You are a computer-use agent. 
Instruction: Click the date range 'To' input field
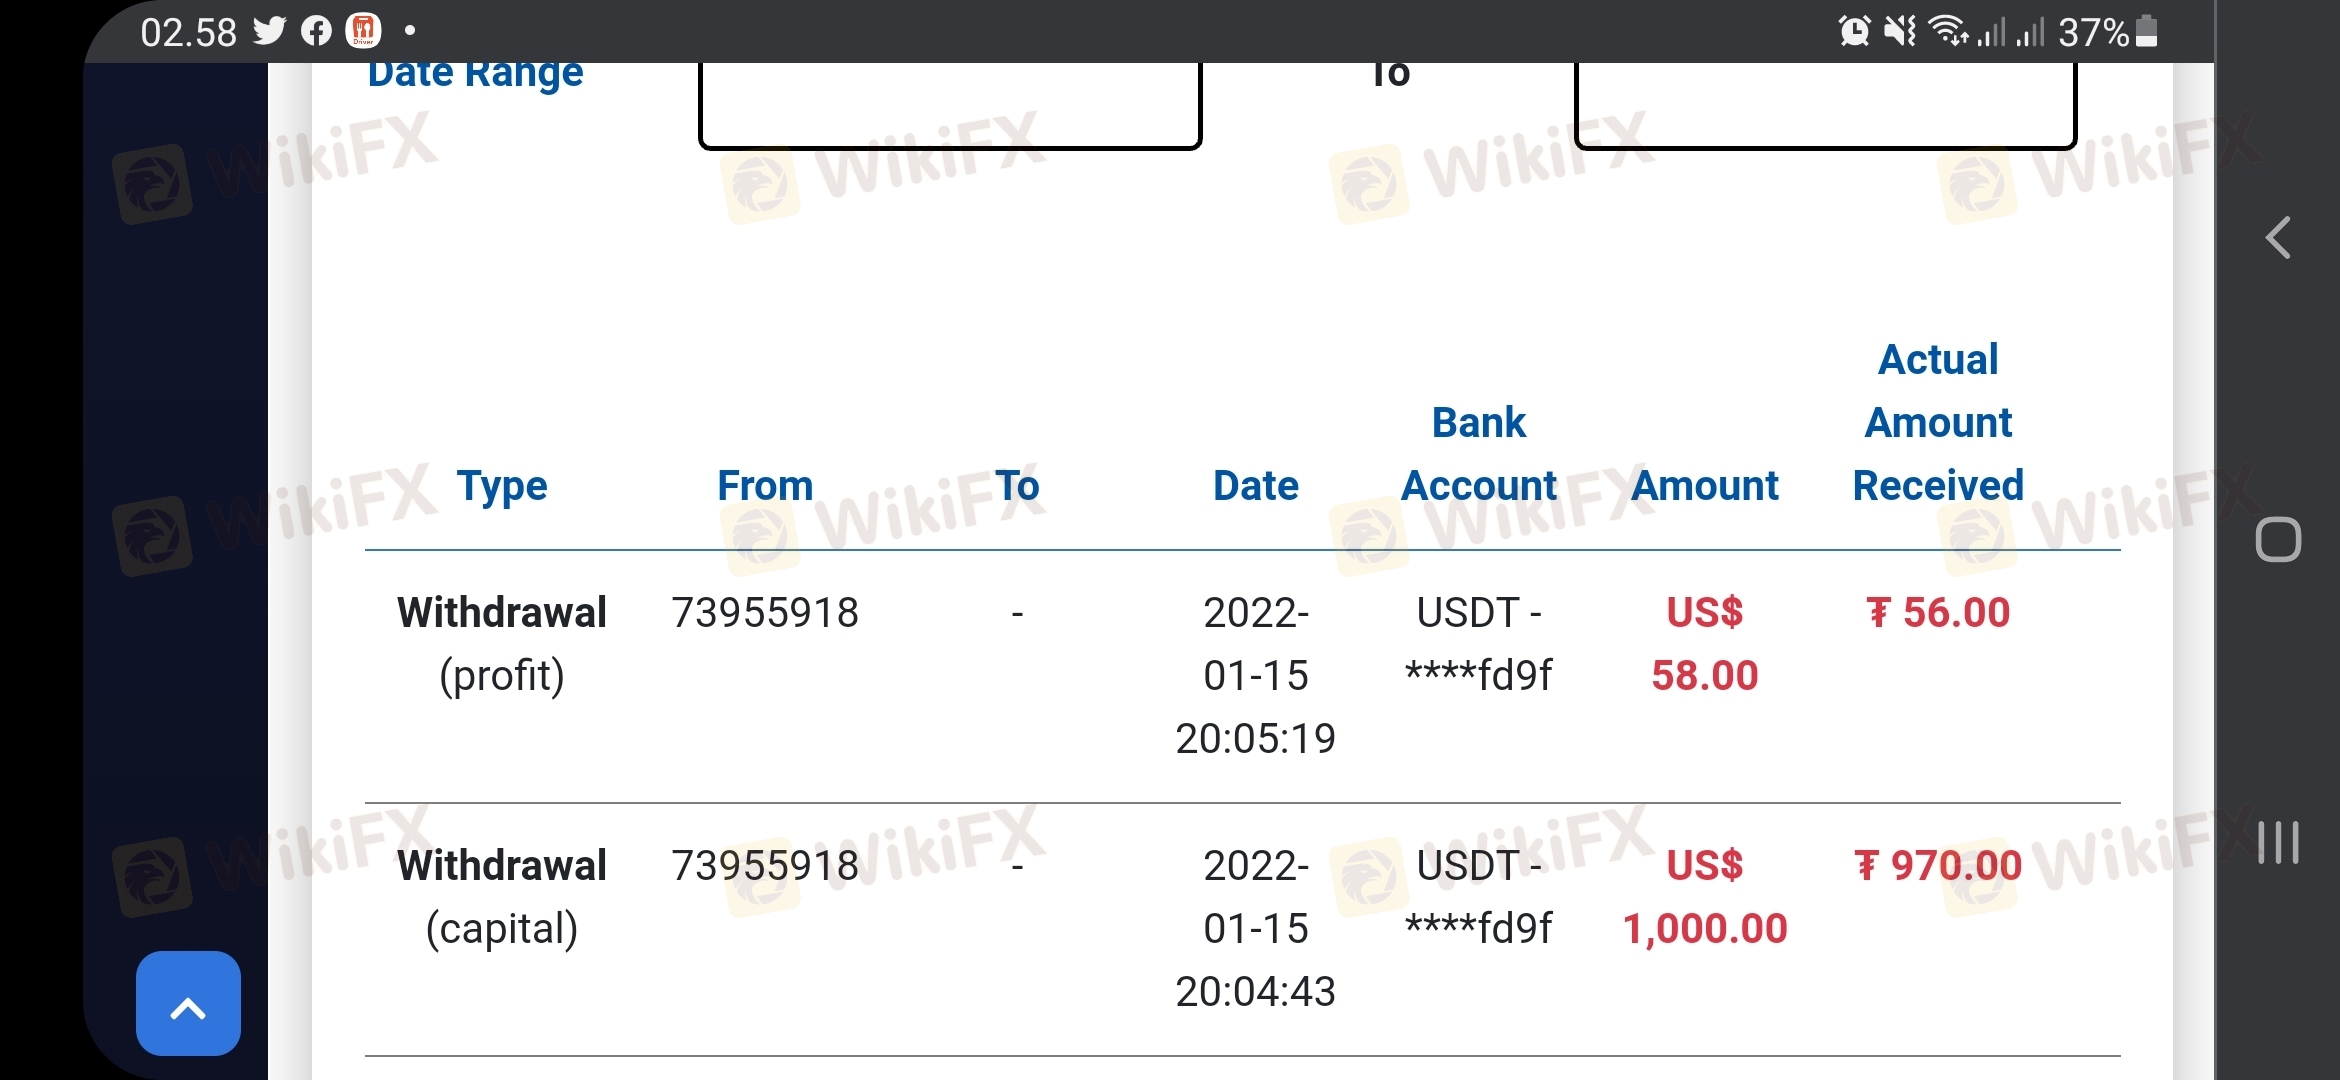coord(1825,102)
